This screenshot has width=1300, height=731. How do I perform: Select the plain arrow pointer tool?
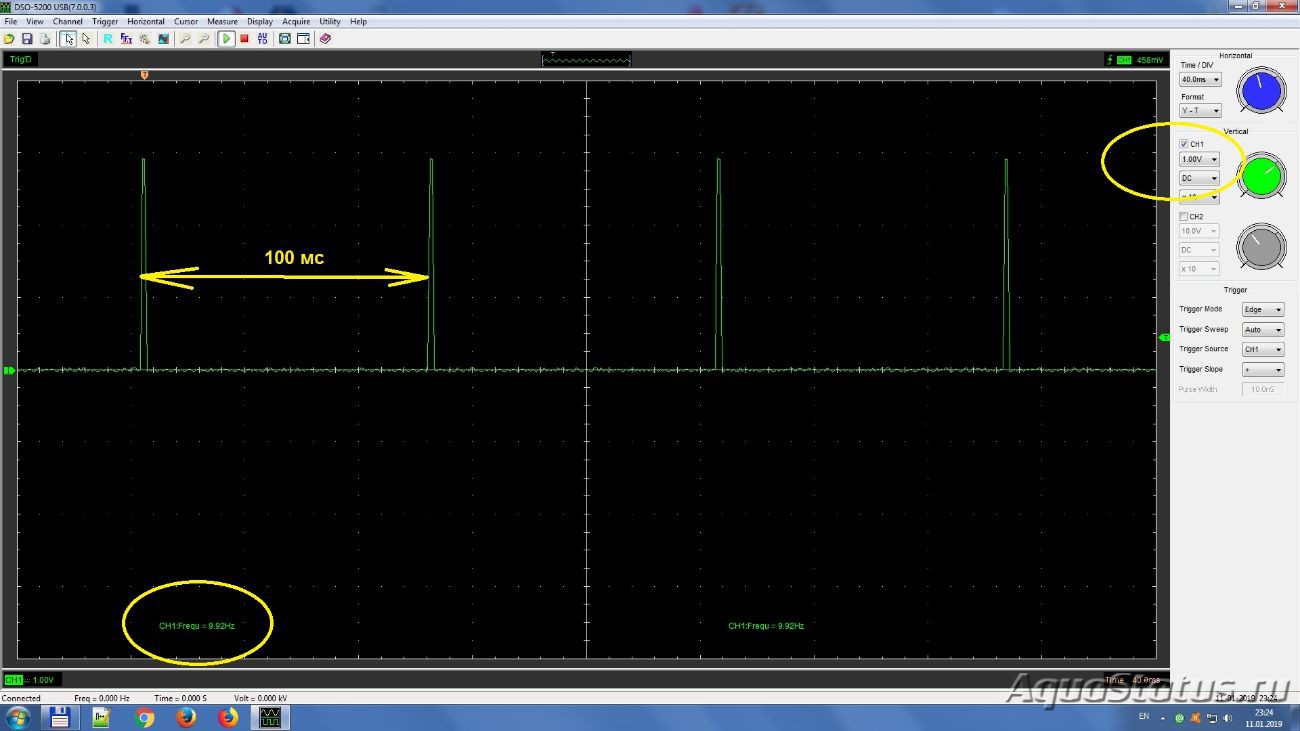[x=86, y=39]
